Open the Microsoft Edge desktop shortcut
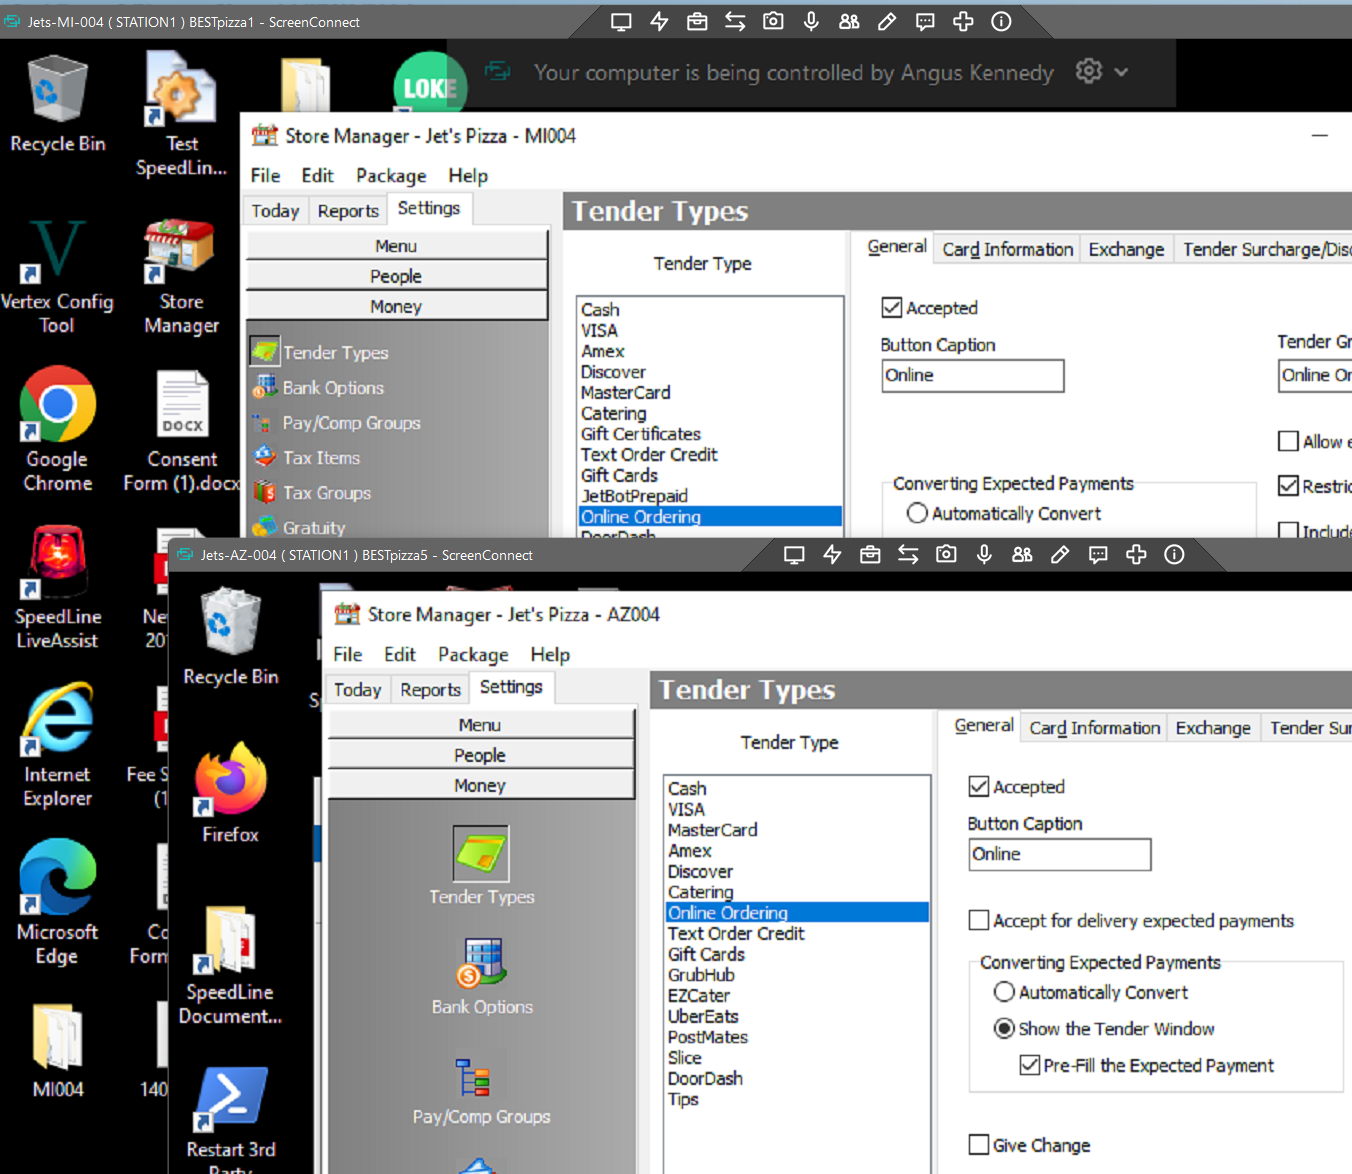Viewport: 1352px width, 1174px height. [57, 903]
